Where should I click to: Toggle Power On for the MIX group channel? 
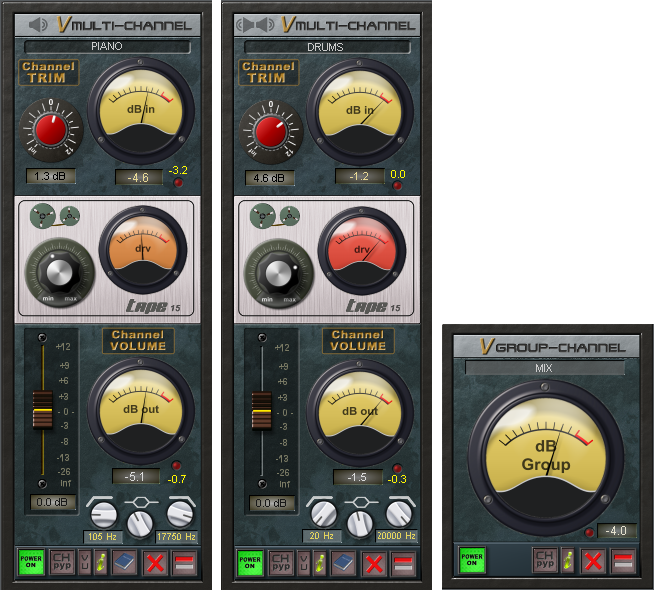471,559
